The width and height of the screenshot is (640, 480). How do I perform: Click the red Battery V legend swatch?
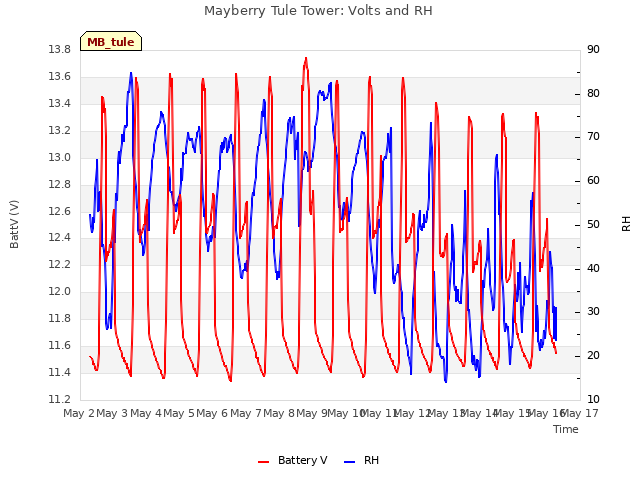click(264, 462)
